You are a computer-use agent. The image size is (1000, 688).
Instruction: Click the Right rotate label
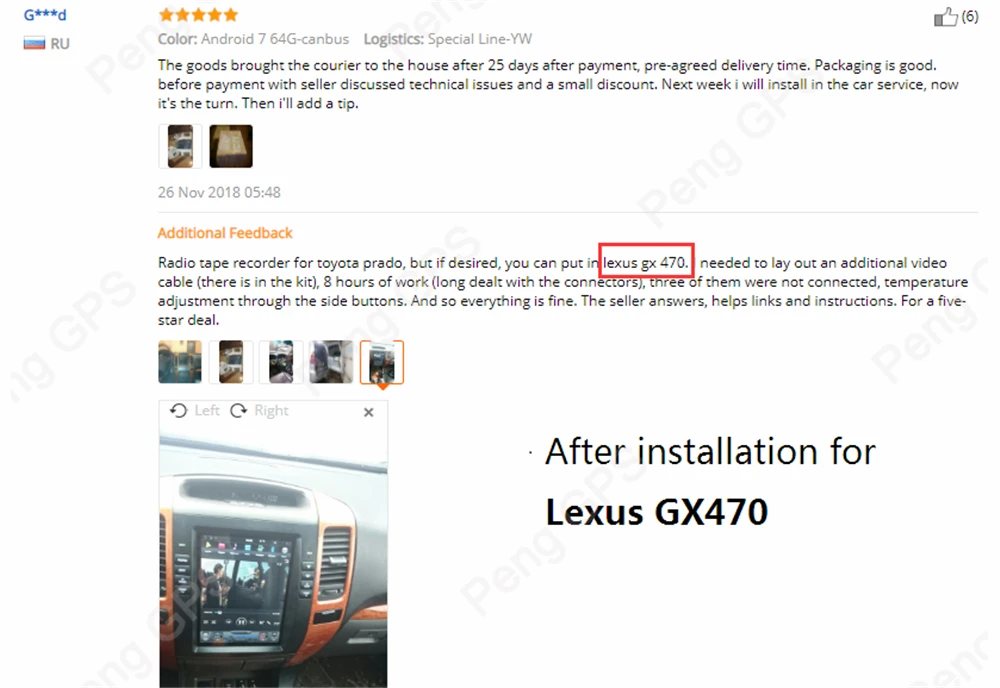coord(271,411)
